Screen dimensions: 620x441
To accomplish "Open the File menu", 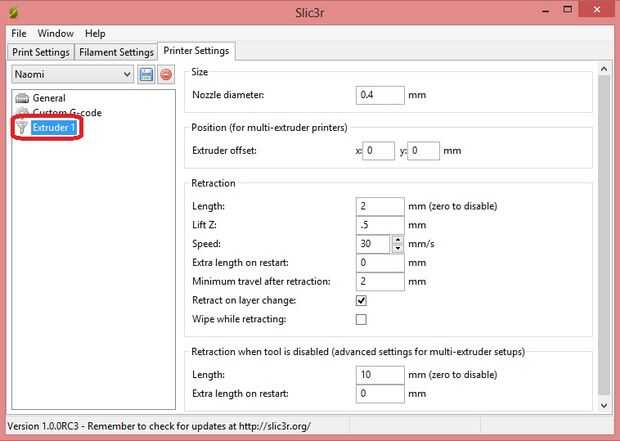I will tap(19, 33).
